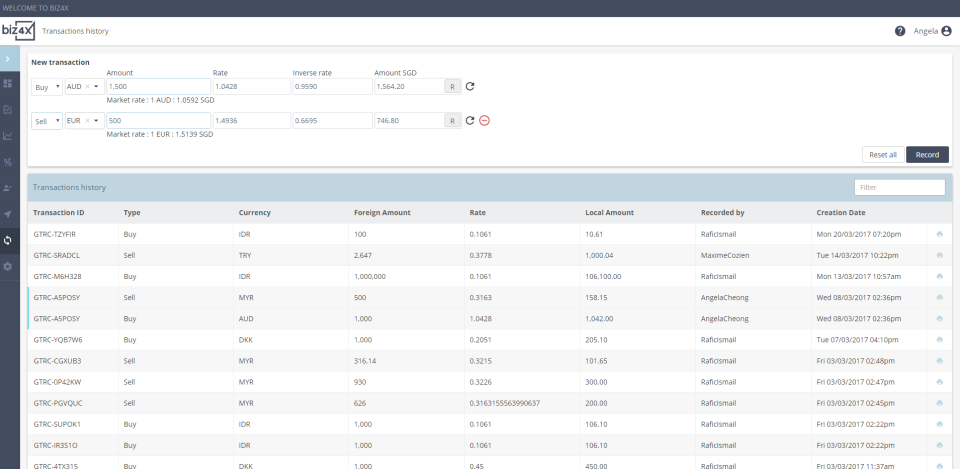Click the MaximeCozien recorded-by cell
Screen dimensions: 960x469
[753, 255]
